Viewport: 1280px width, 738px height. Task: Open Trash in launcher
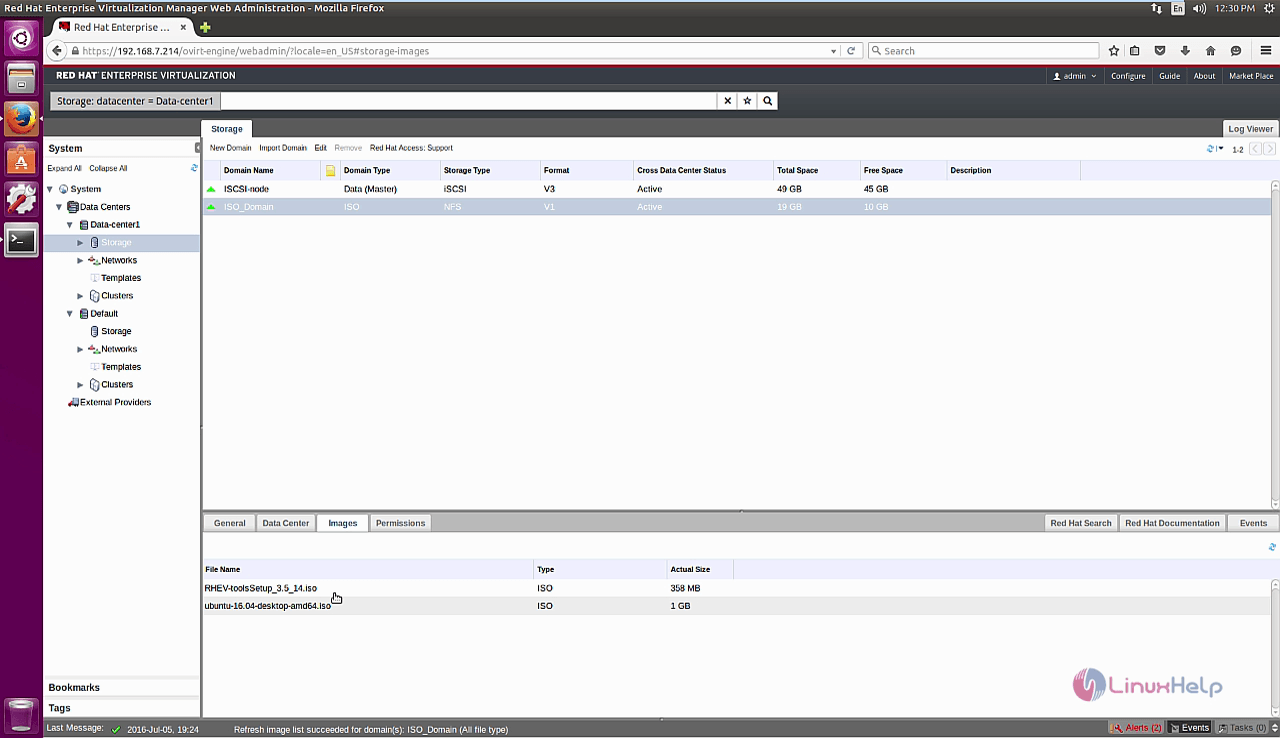click(x=21, y=715)
